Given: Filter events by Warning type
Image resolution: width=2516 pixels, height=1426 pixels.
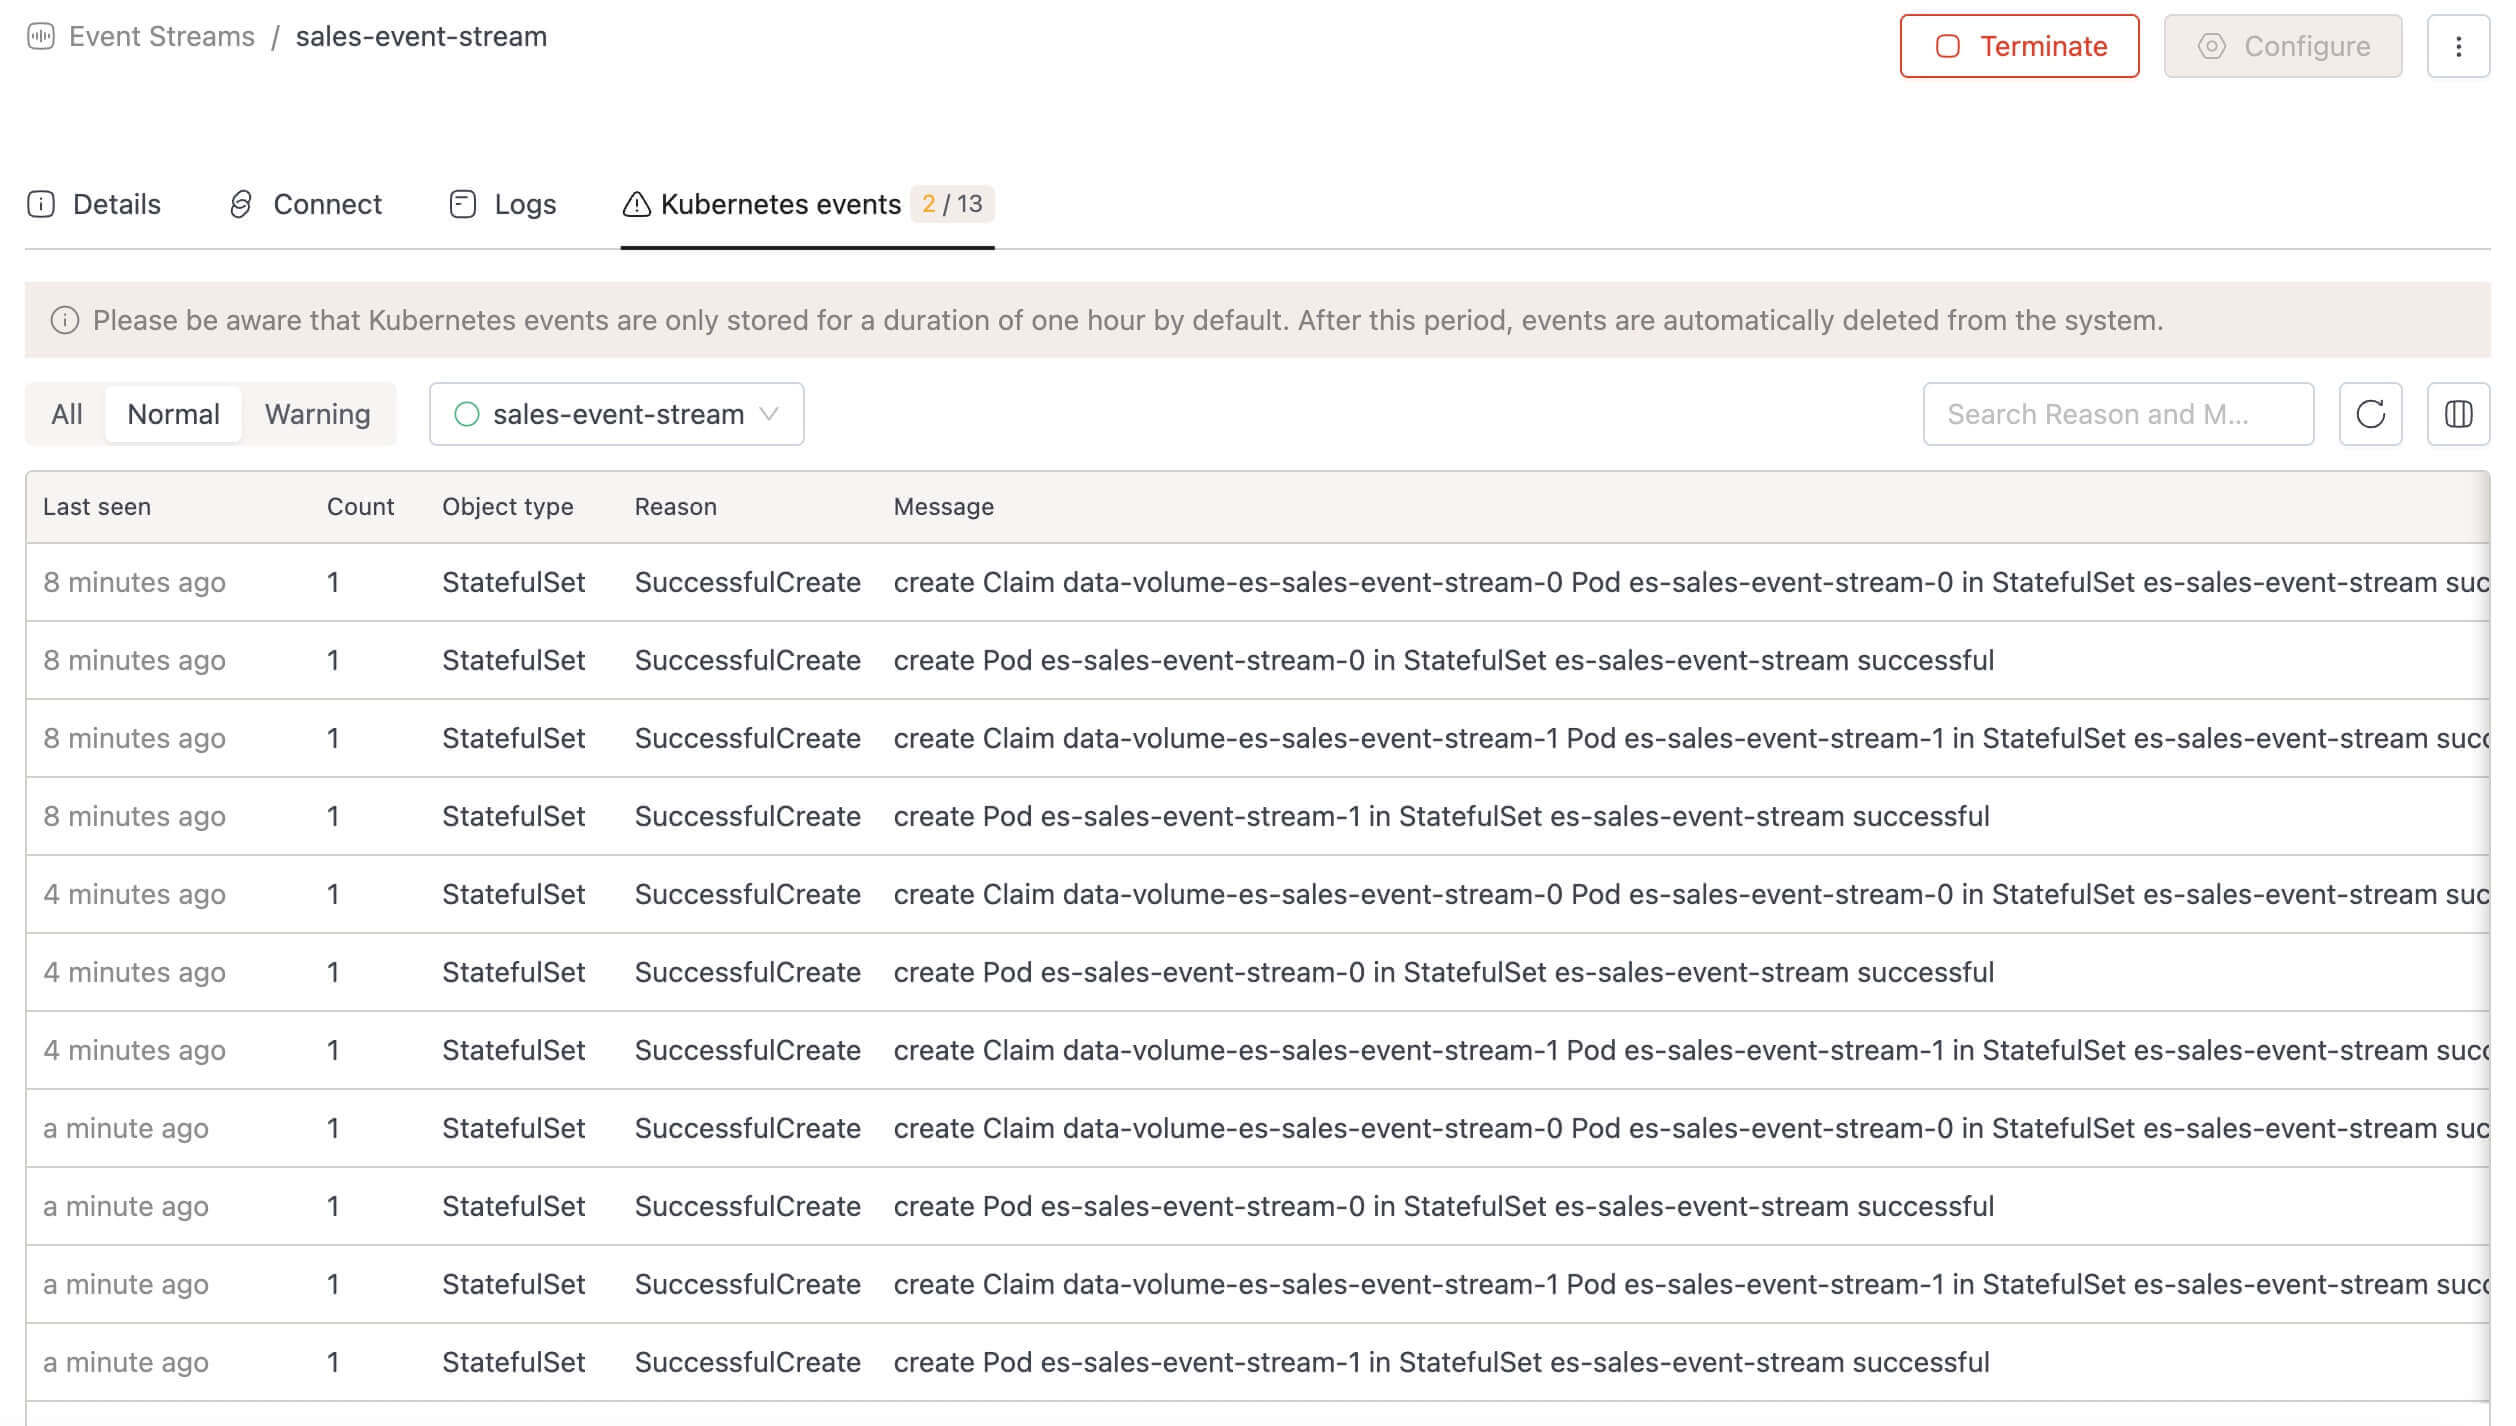Looking at the screenshot, I should coord(318,414).
